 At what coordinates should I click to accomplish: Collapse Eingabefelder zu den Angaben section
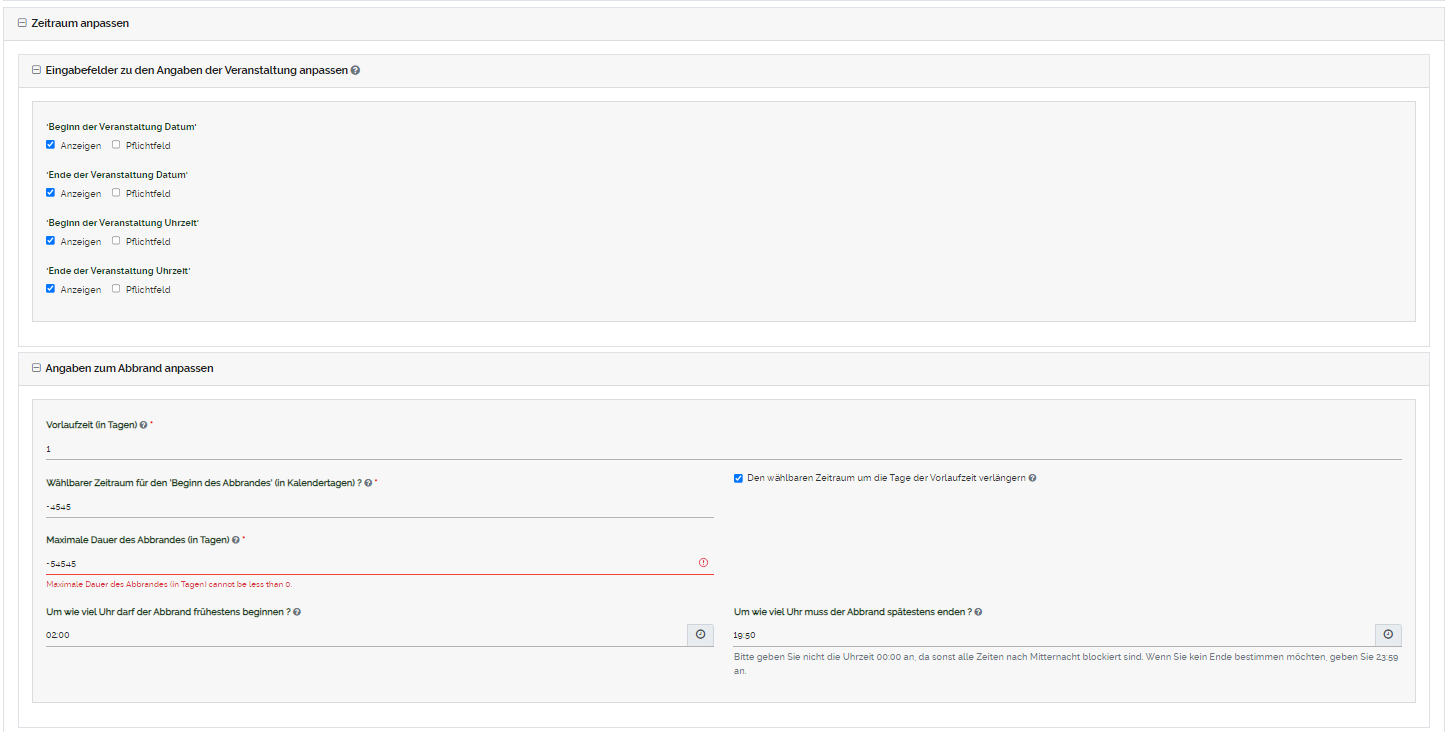[36, 71]
